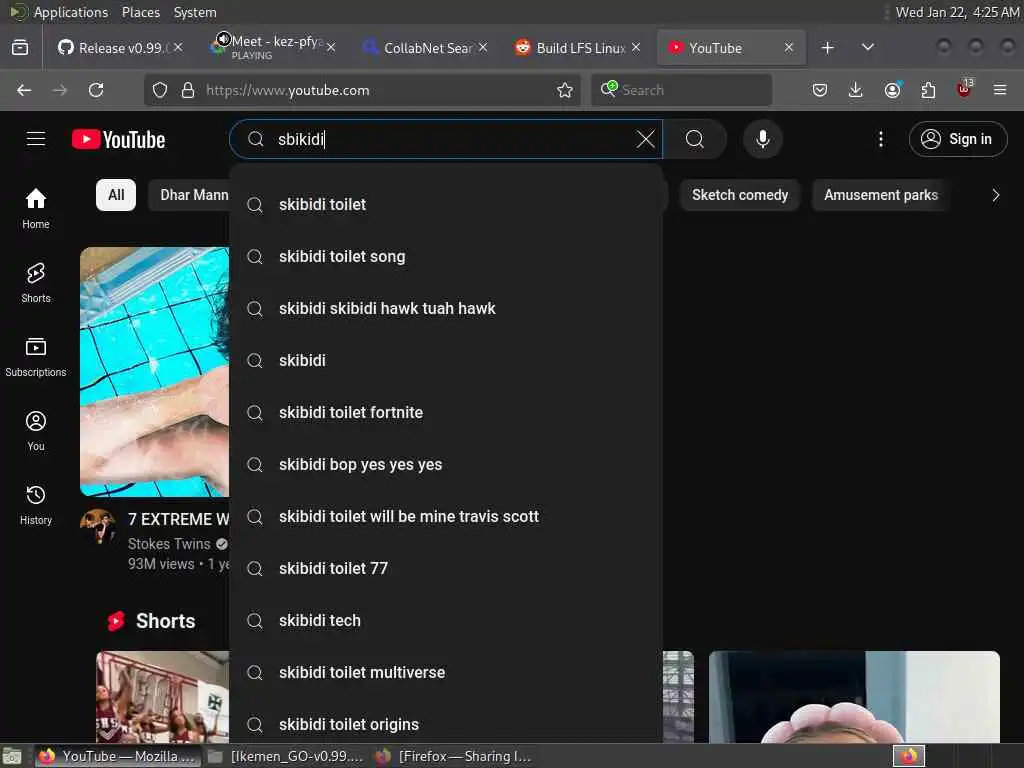Select the Dhar Mann filter chip

tap(189, 195)
